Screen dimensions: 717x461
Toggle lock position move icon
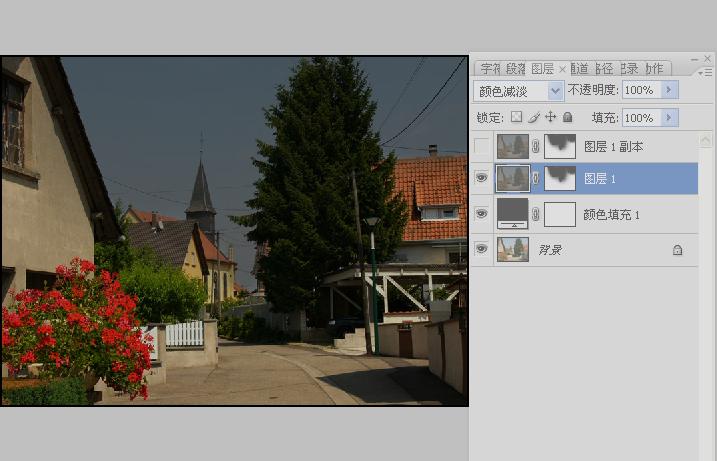click(x=551, y=117)
